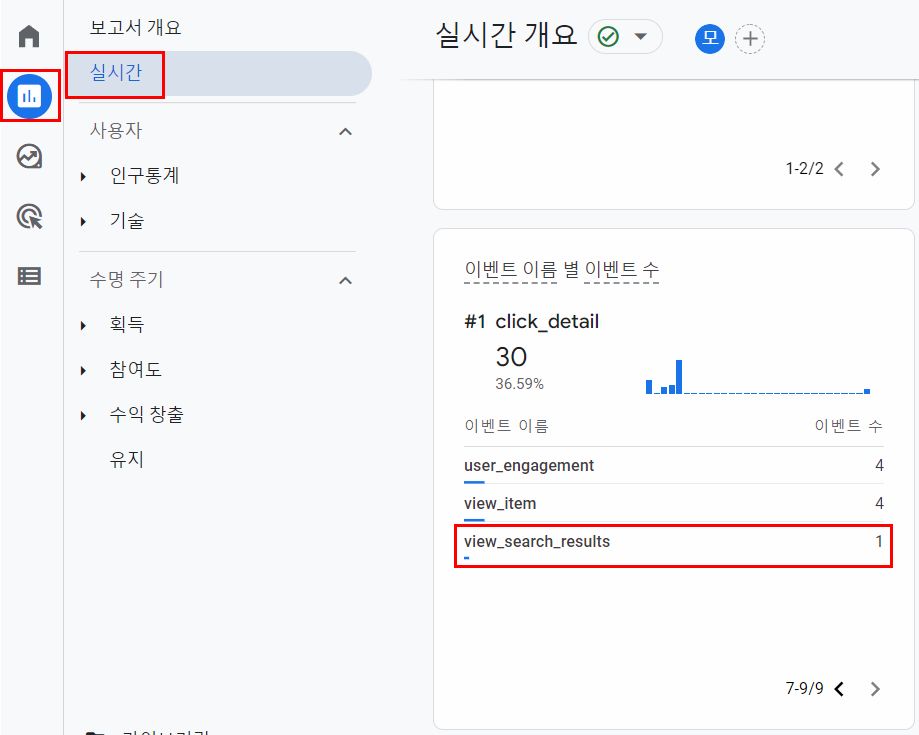Collapse the 사용자 section
Image resolution: width=919 pixels, height=735 pixels.
point(346,131)
